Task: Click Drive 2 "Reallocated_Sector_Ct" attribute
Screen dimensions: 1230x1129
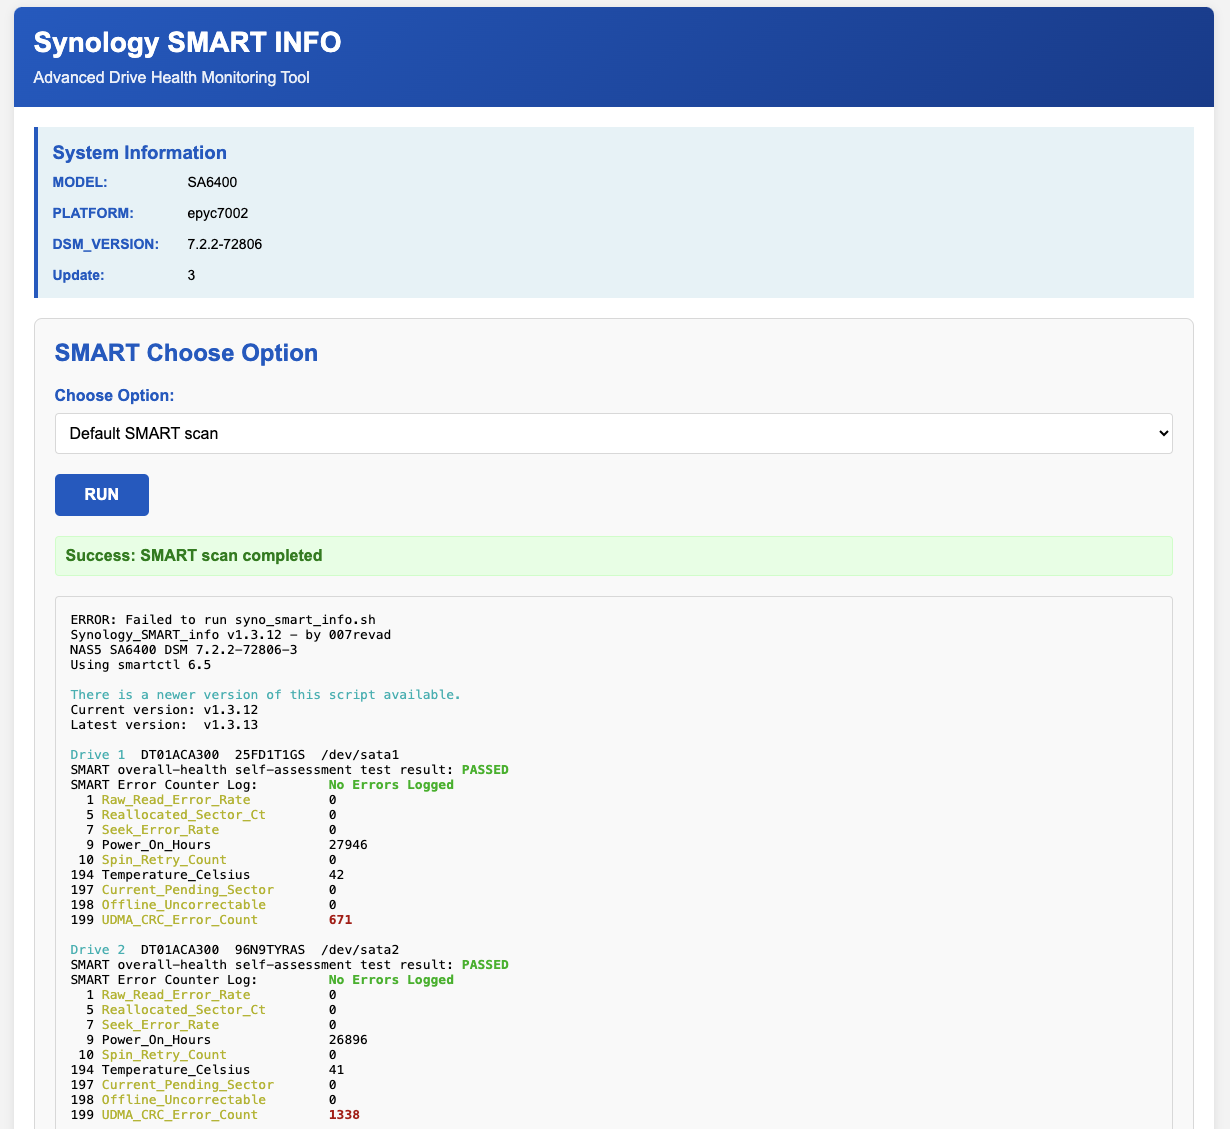Action: tap(184, 1010)
